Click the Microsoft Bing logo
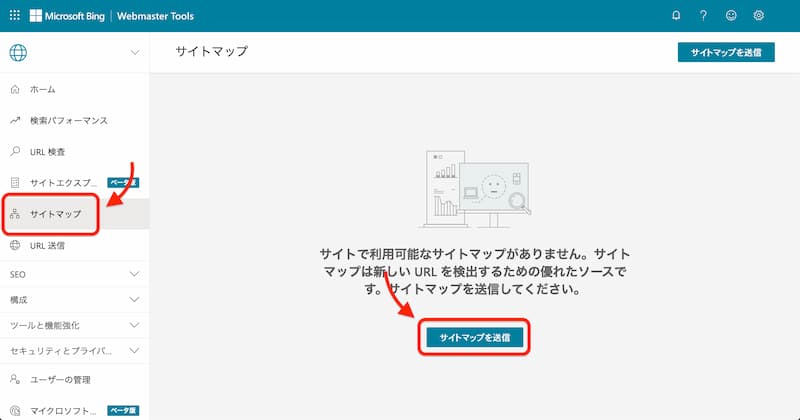 (67, 16)
